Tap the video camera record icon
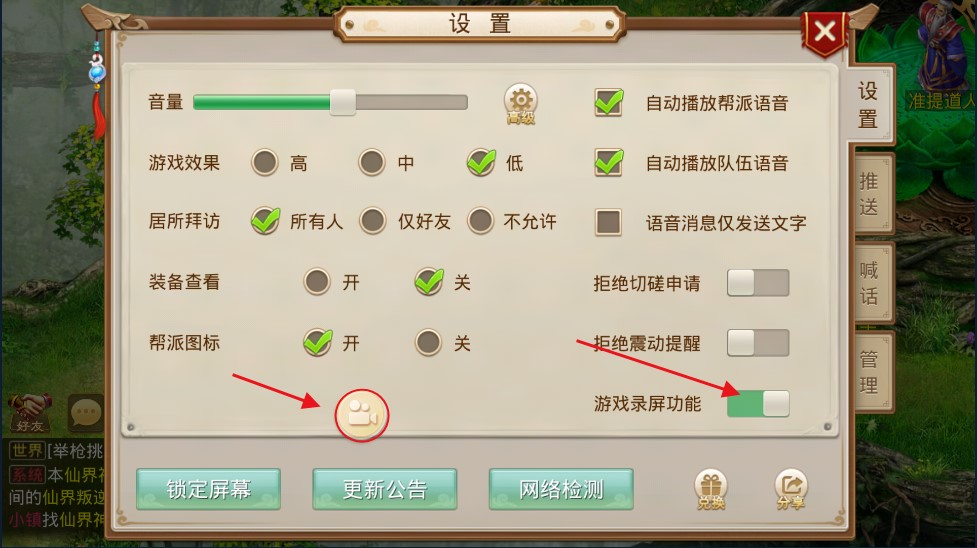 click(362, 415)
